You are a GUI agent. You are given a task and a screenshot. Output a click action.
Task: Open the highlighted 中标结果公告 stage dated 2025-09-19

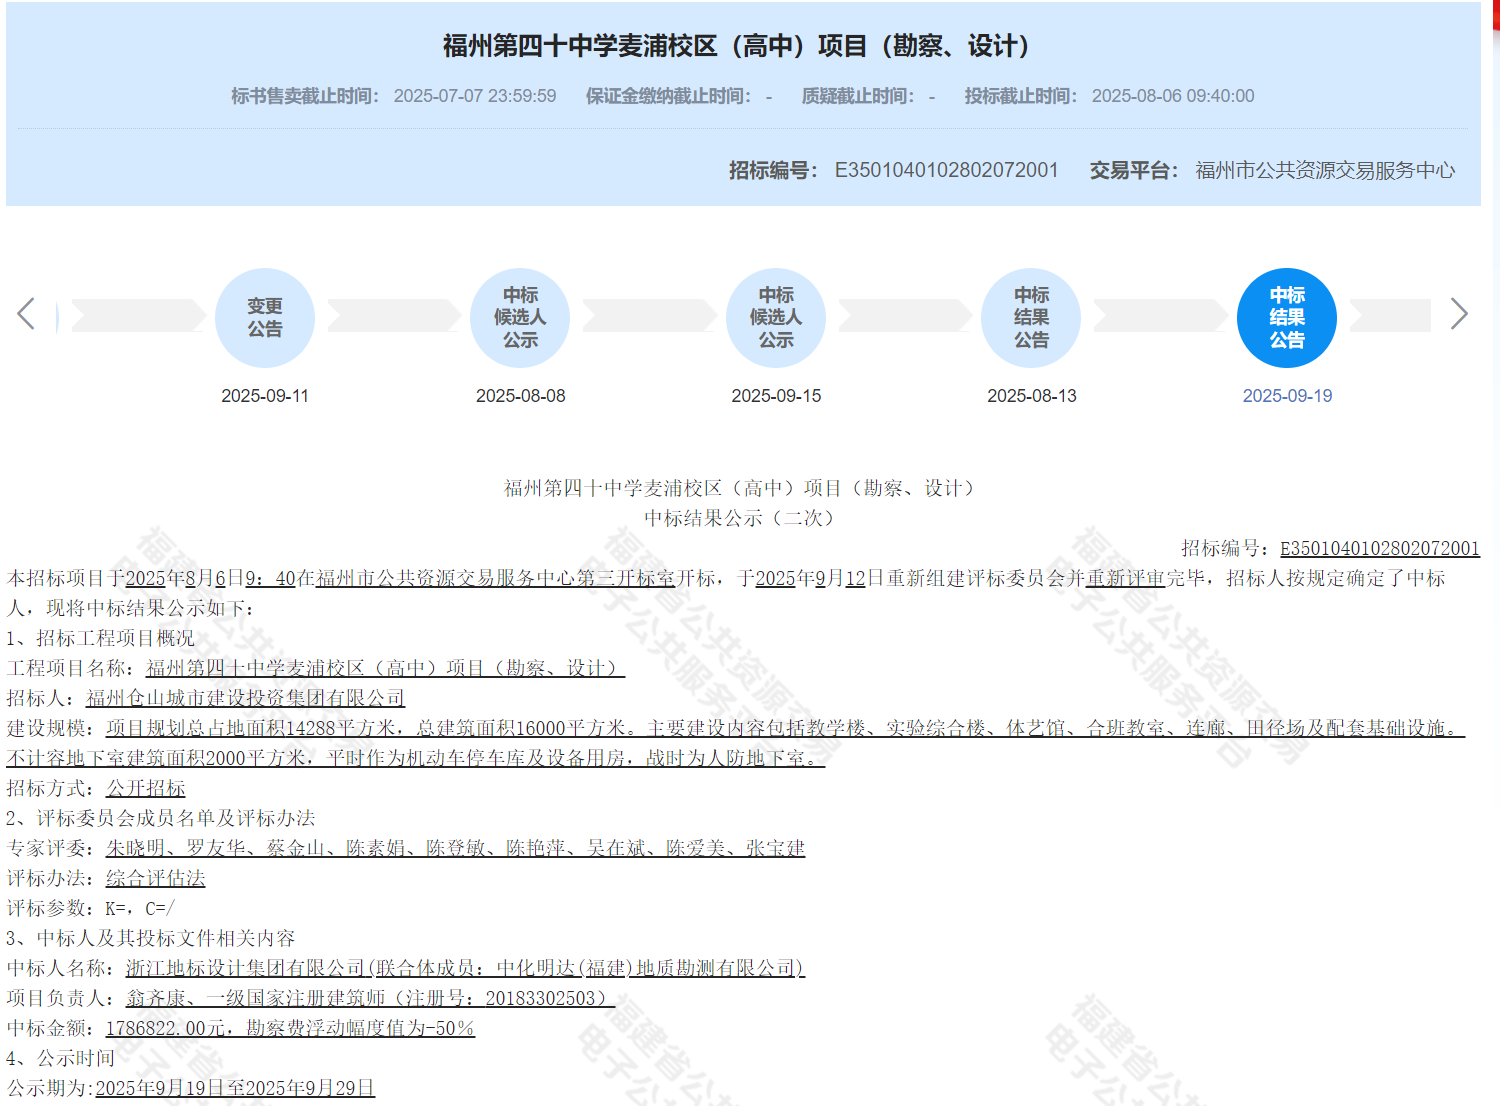[1286, 317]
